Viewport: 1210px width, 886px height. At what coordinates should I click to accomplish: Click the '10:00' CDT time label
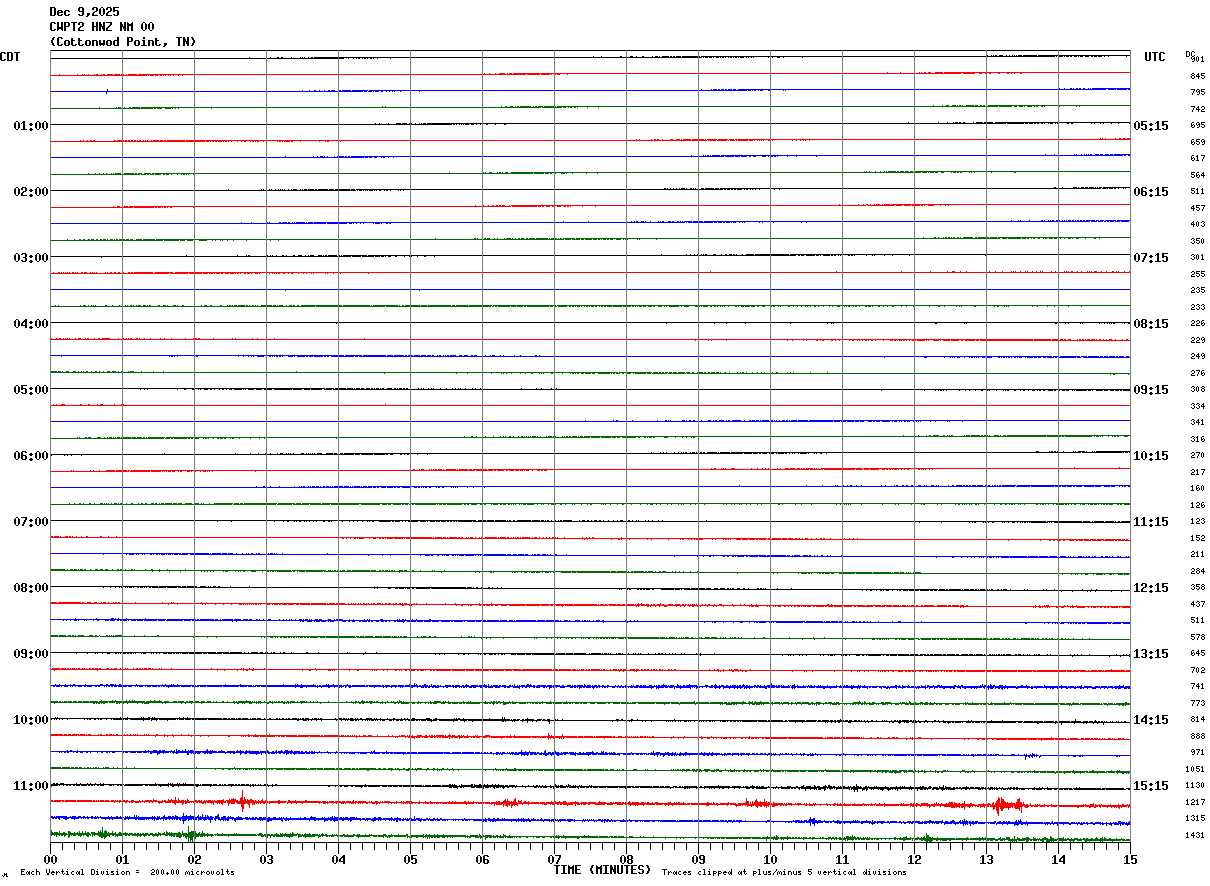pos(31,720)
